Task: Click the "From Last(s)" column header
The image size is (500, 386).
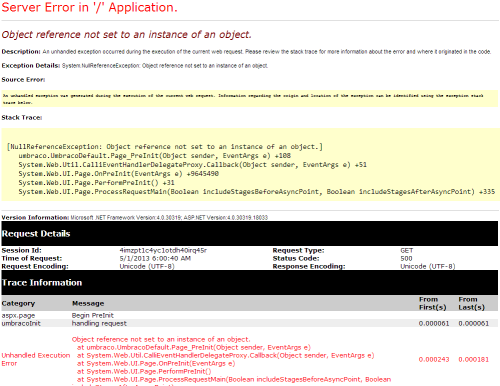Action: [x=472, y=303]
